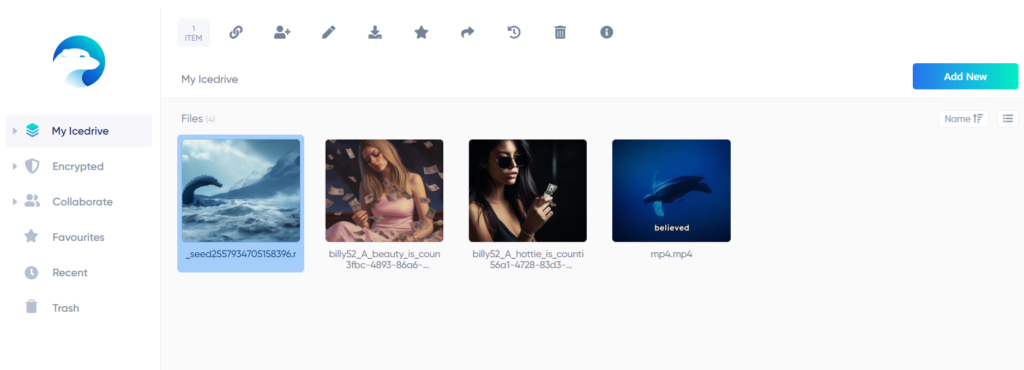Click the pencil rename icon
Screen dimensions: 1024x370
328,32
